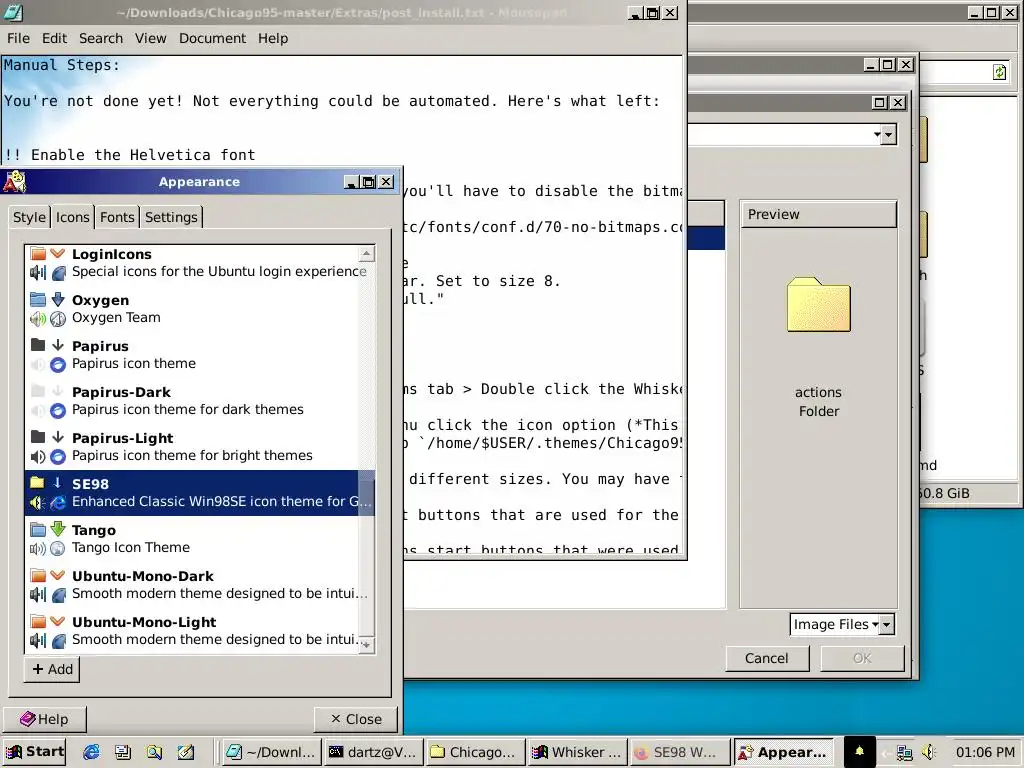Viewport: 1024px width, 768px height.
Task: Switch to the Whisker taskbar item
Action: (577, 752)
